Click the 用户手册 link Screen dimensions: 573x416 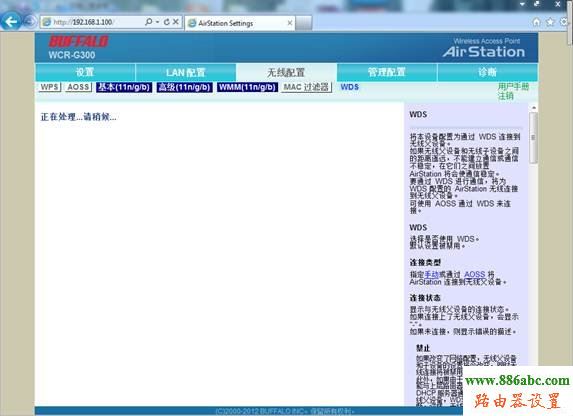513,86
